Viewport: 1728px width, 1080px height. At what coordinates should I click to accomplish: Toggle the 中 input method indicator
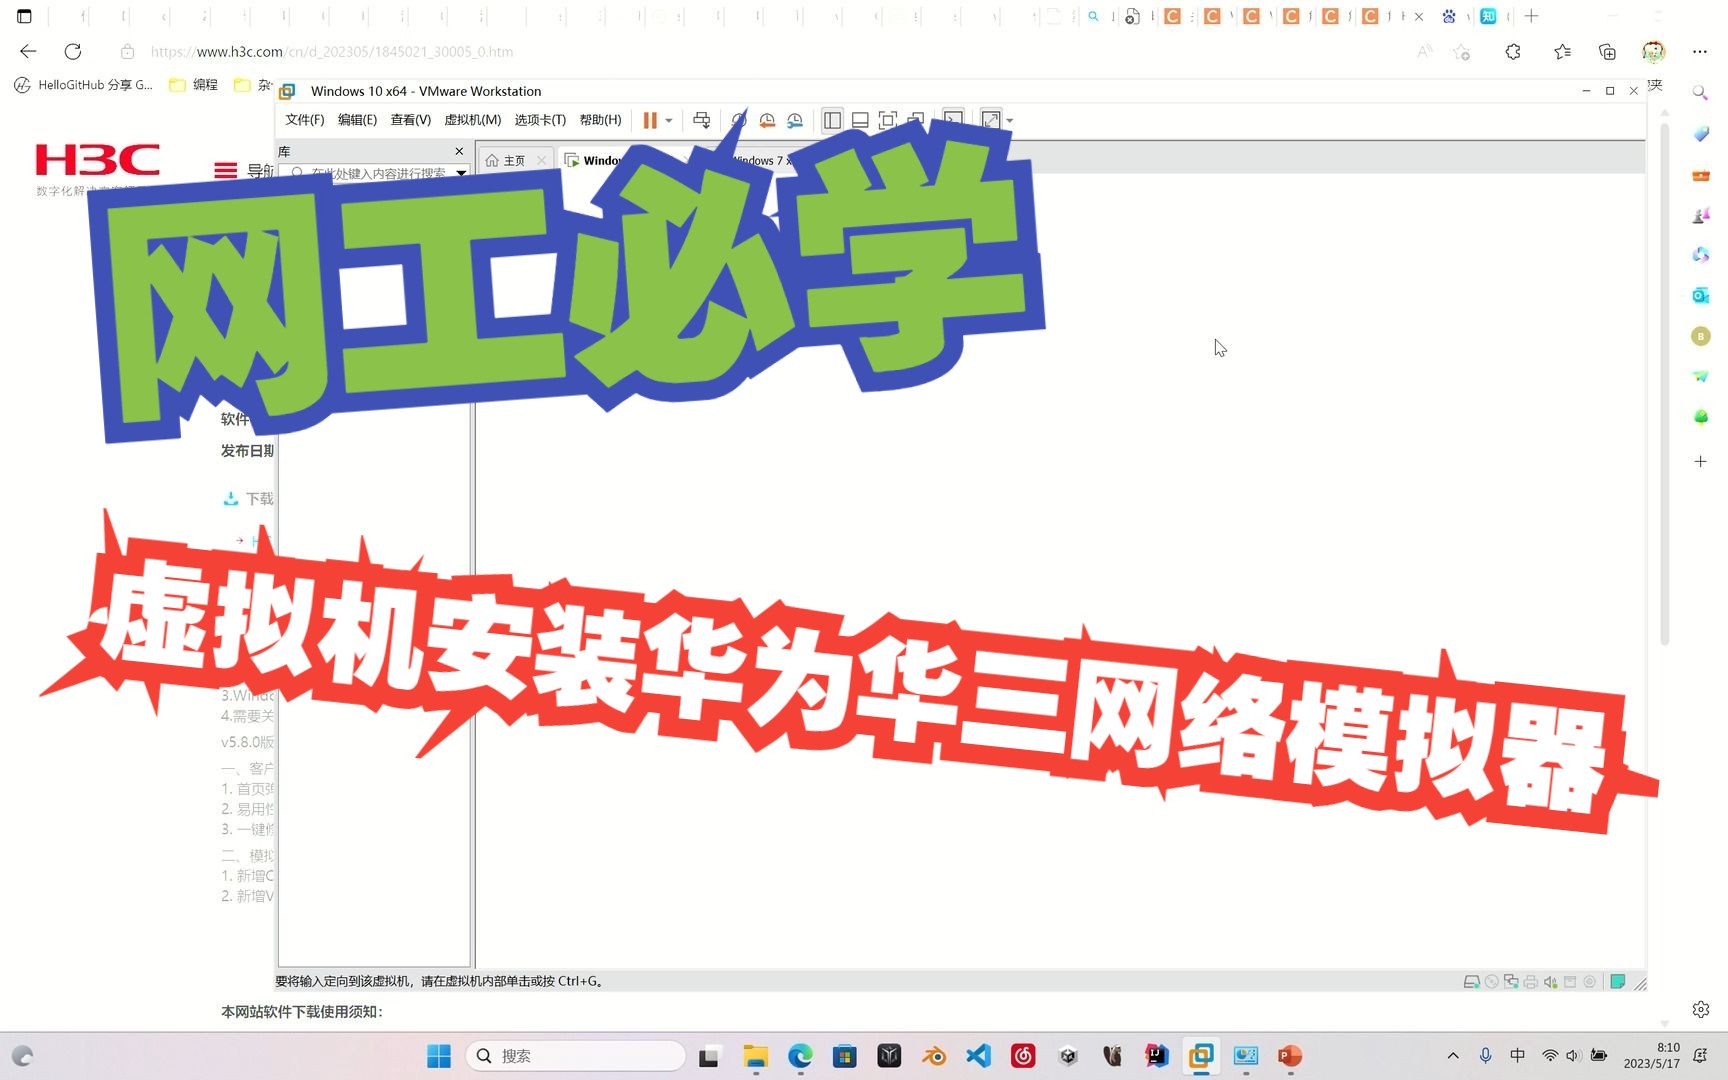tap(1518, 1056)
